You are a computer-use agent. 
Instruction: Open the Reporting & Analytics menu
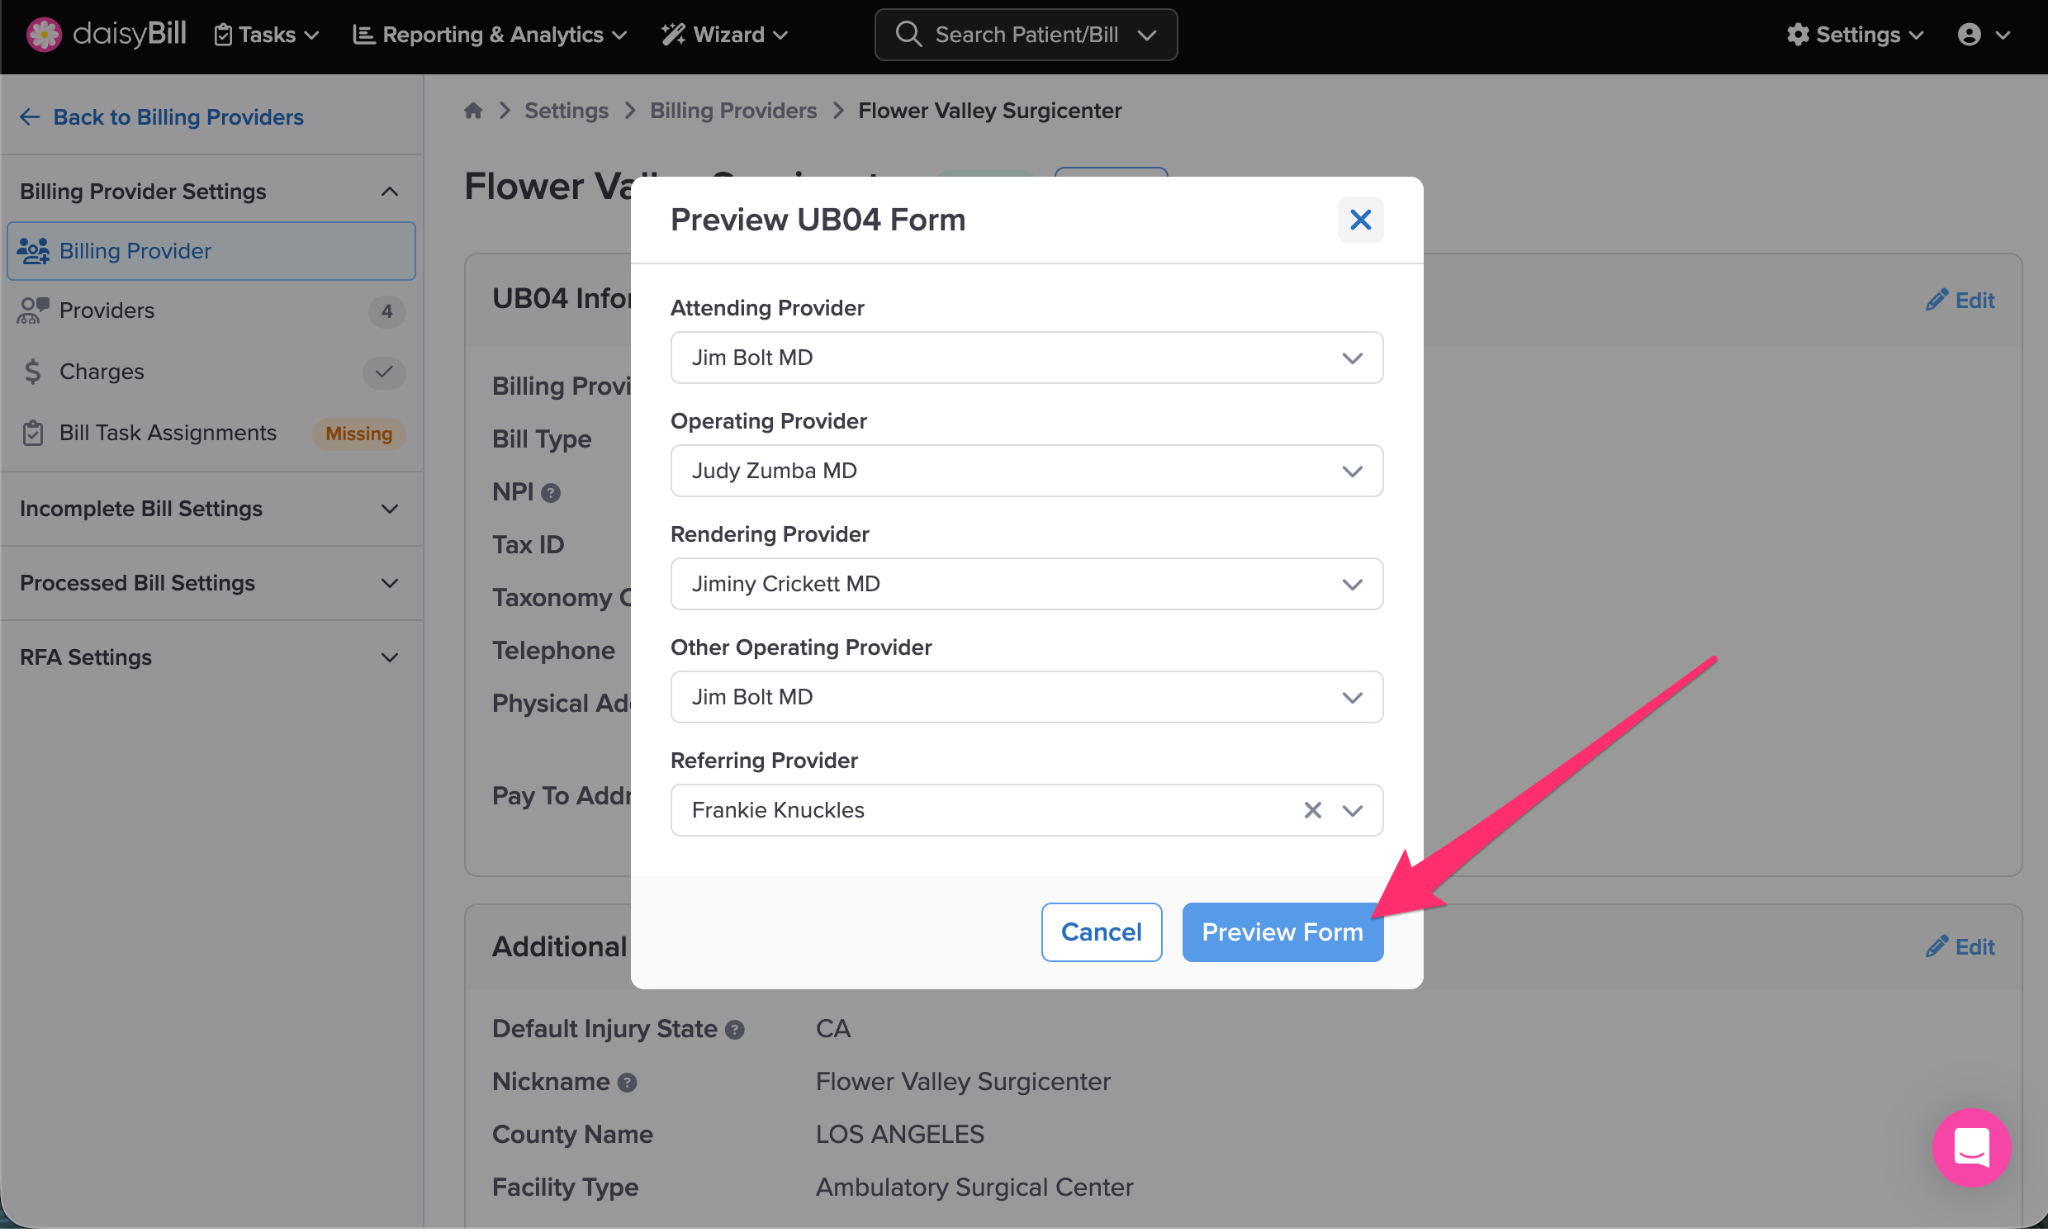point(490,35)
